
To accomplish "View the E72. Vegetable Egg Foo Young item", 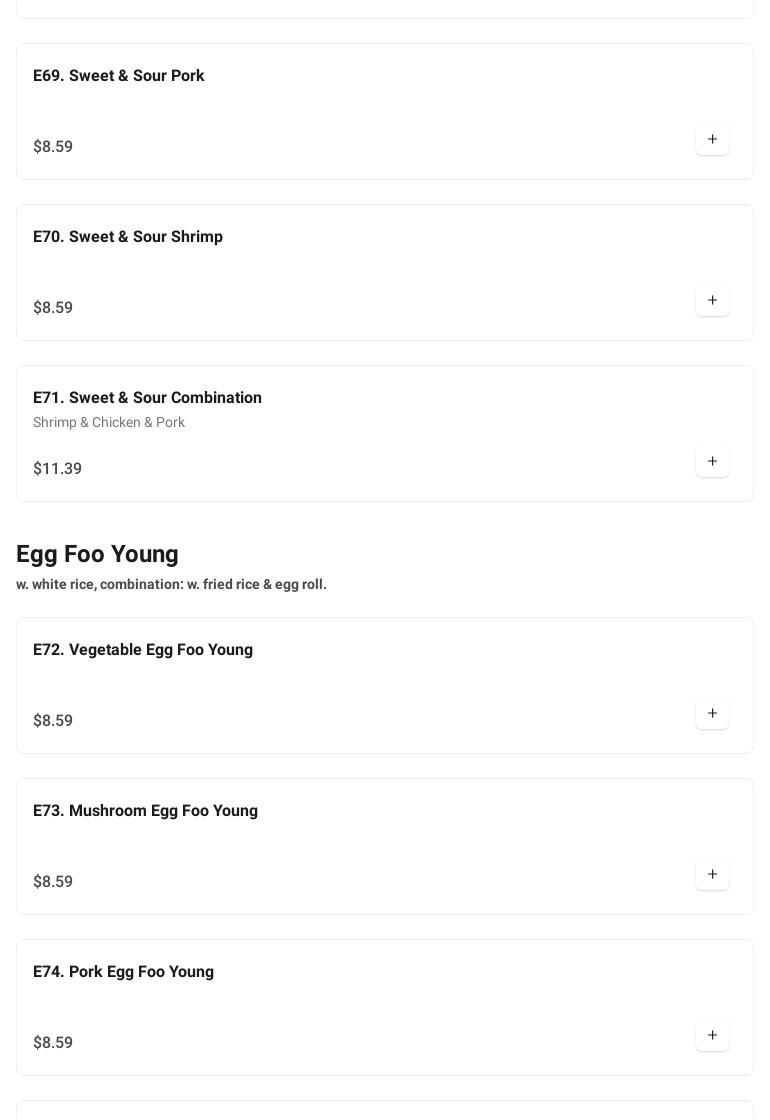I will click(x=142, y=650).
